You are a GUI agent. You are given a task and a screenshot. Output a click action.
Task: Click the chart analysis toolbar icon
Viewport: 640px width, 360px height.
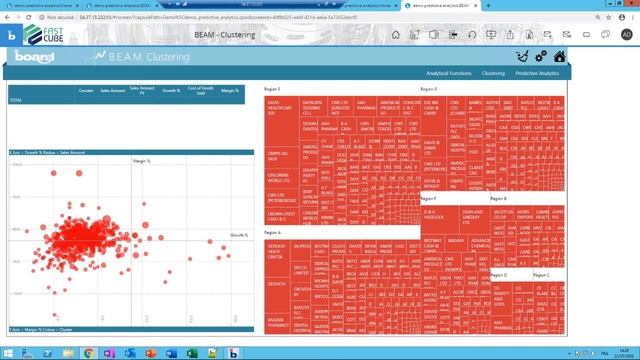[414, 35]
